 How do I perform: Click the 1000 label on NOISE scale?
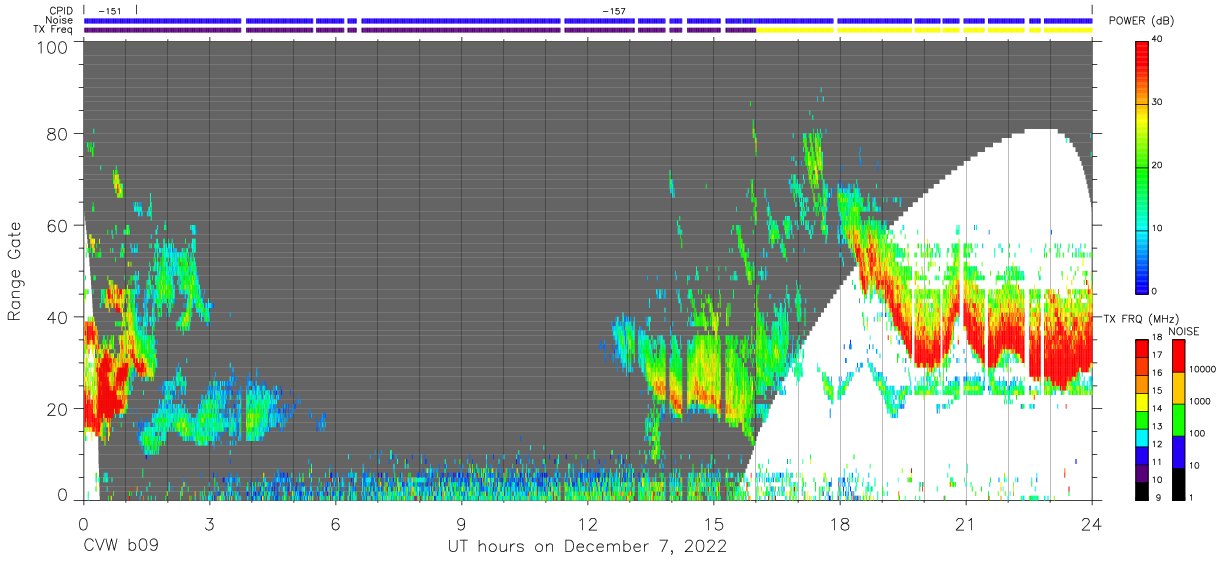1200,401
